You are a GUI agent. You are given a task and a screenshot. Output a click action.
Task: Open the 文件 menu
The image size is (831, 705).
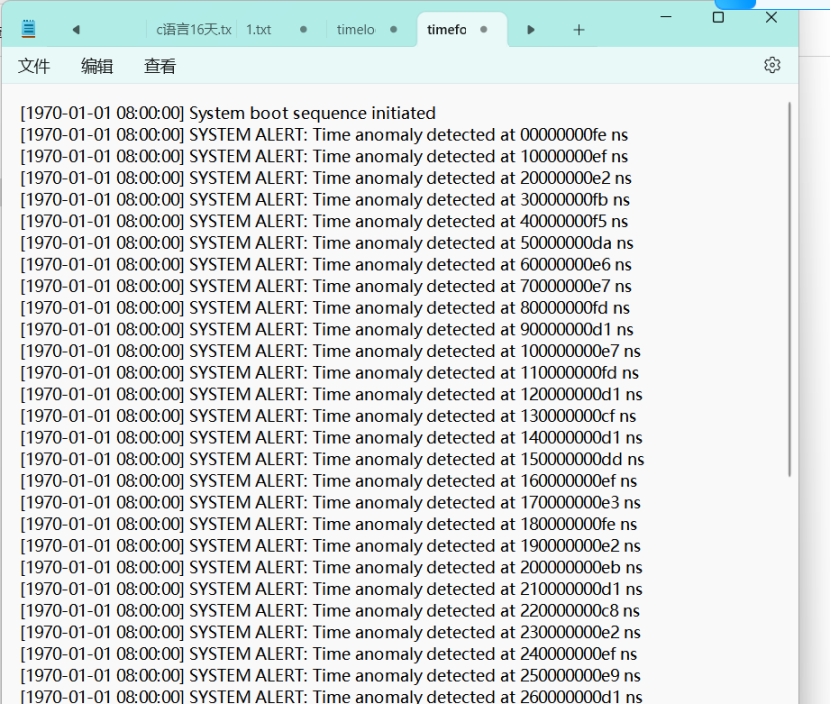pyautogui.click(x=34, y=66)
